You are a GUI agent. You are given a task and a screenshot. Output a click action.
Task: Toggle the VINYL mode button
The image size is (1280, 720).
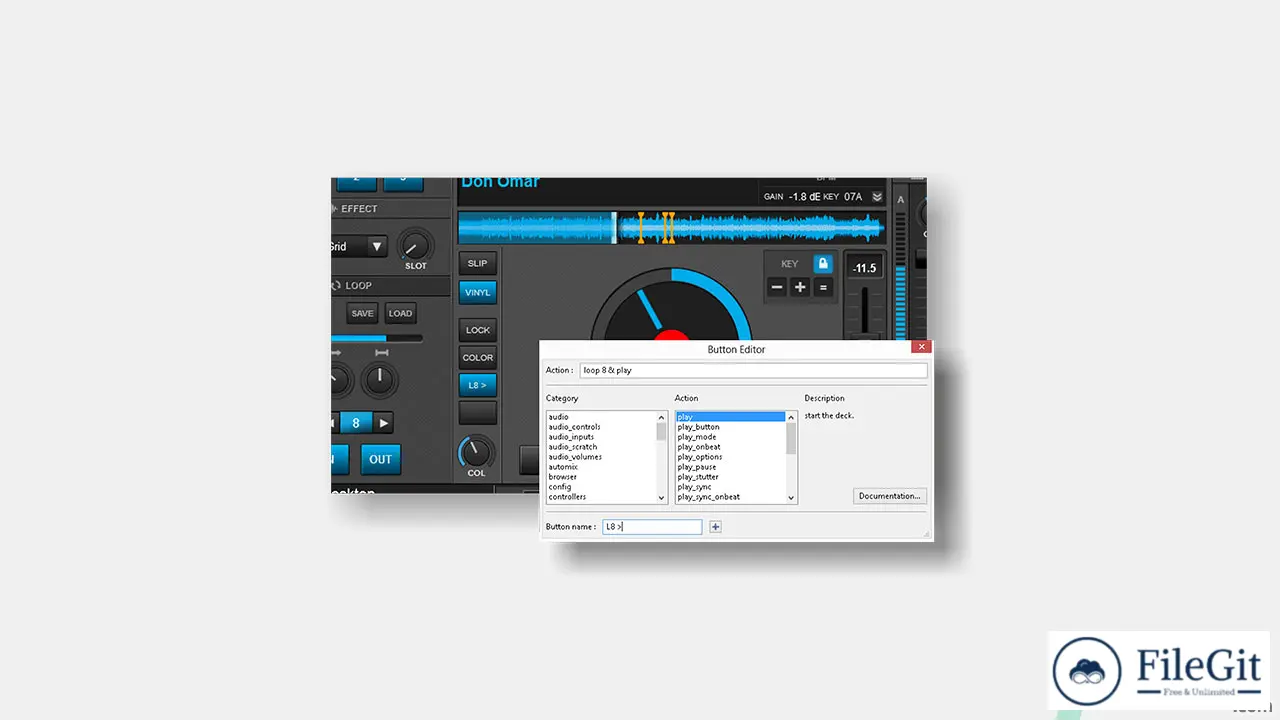[478, 293]
